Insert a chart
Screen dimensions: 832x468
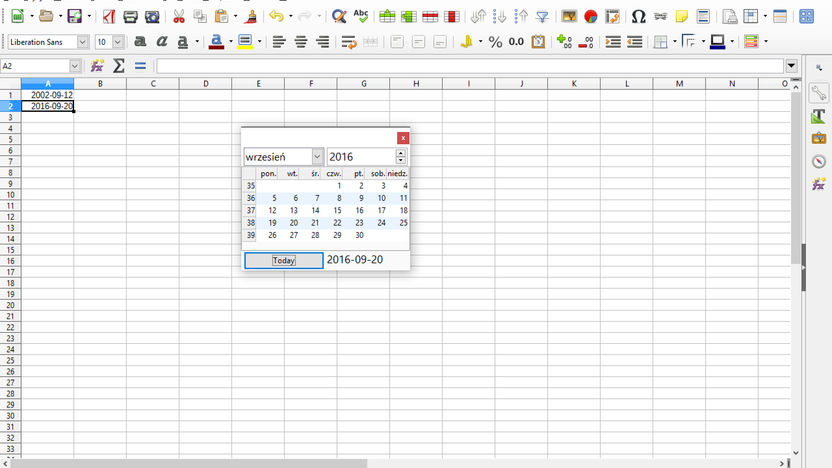(x=591, y=16)
